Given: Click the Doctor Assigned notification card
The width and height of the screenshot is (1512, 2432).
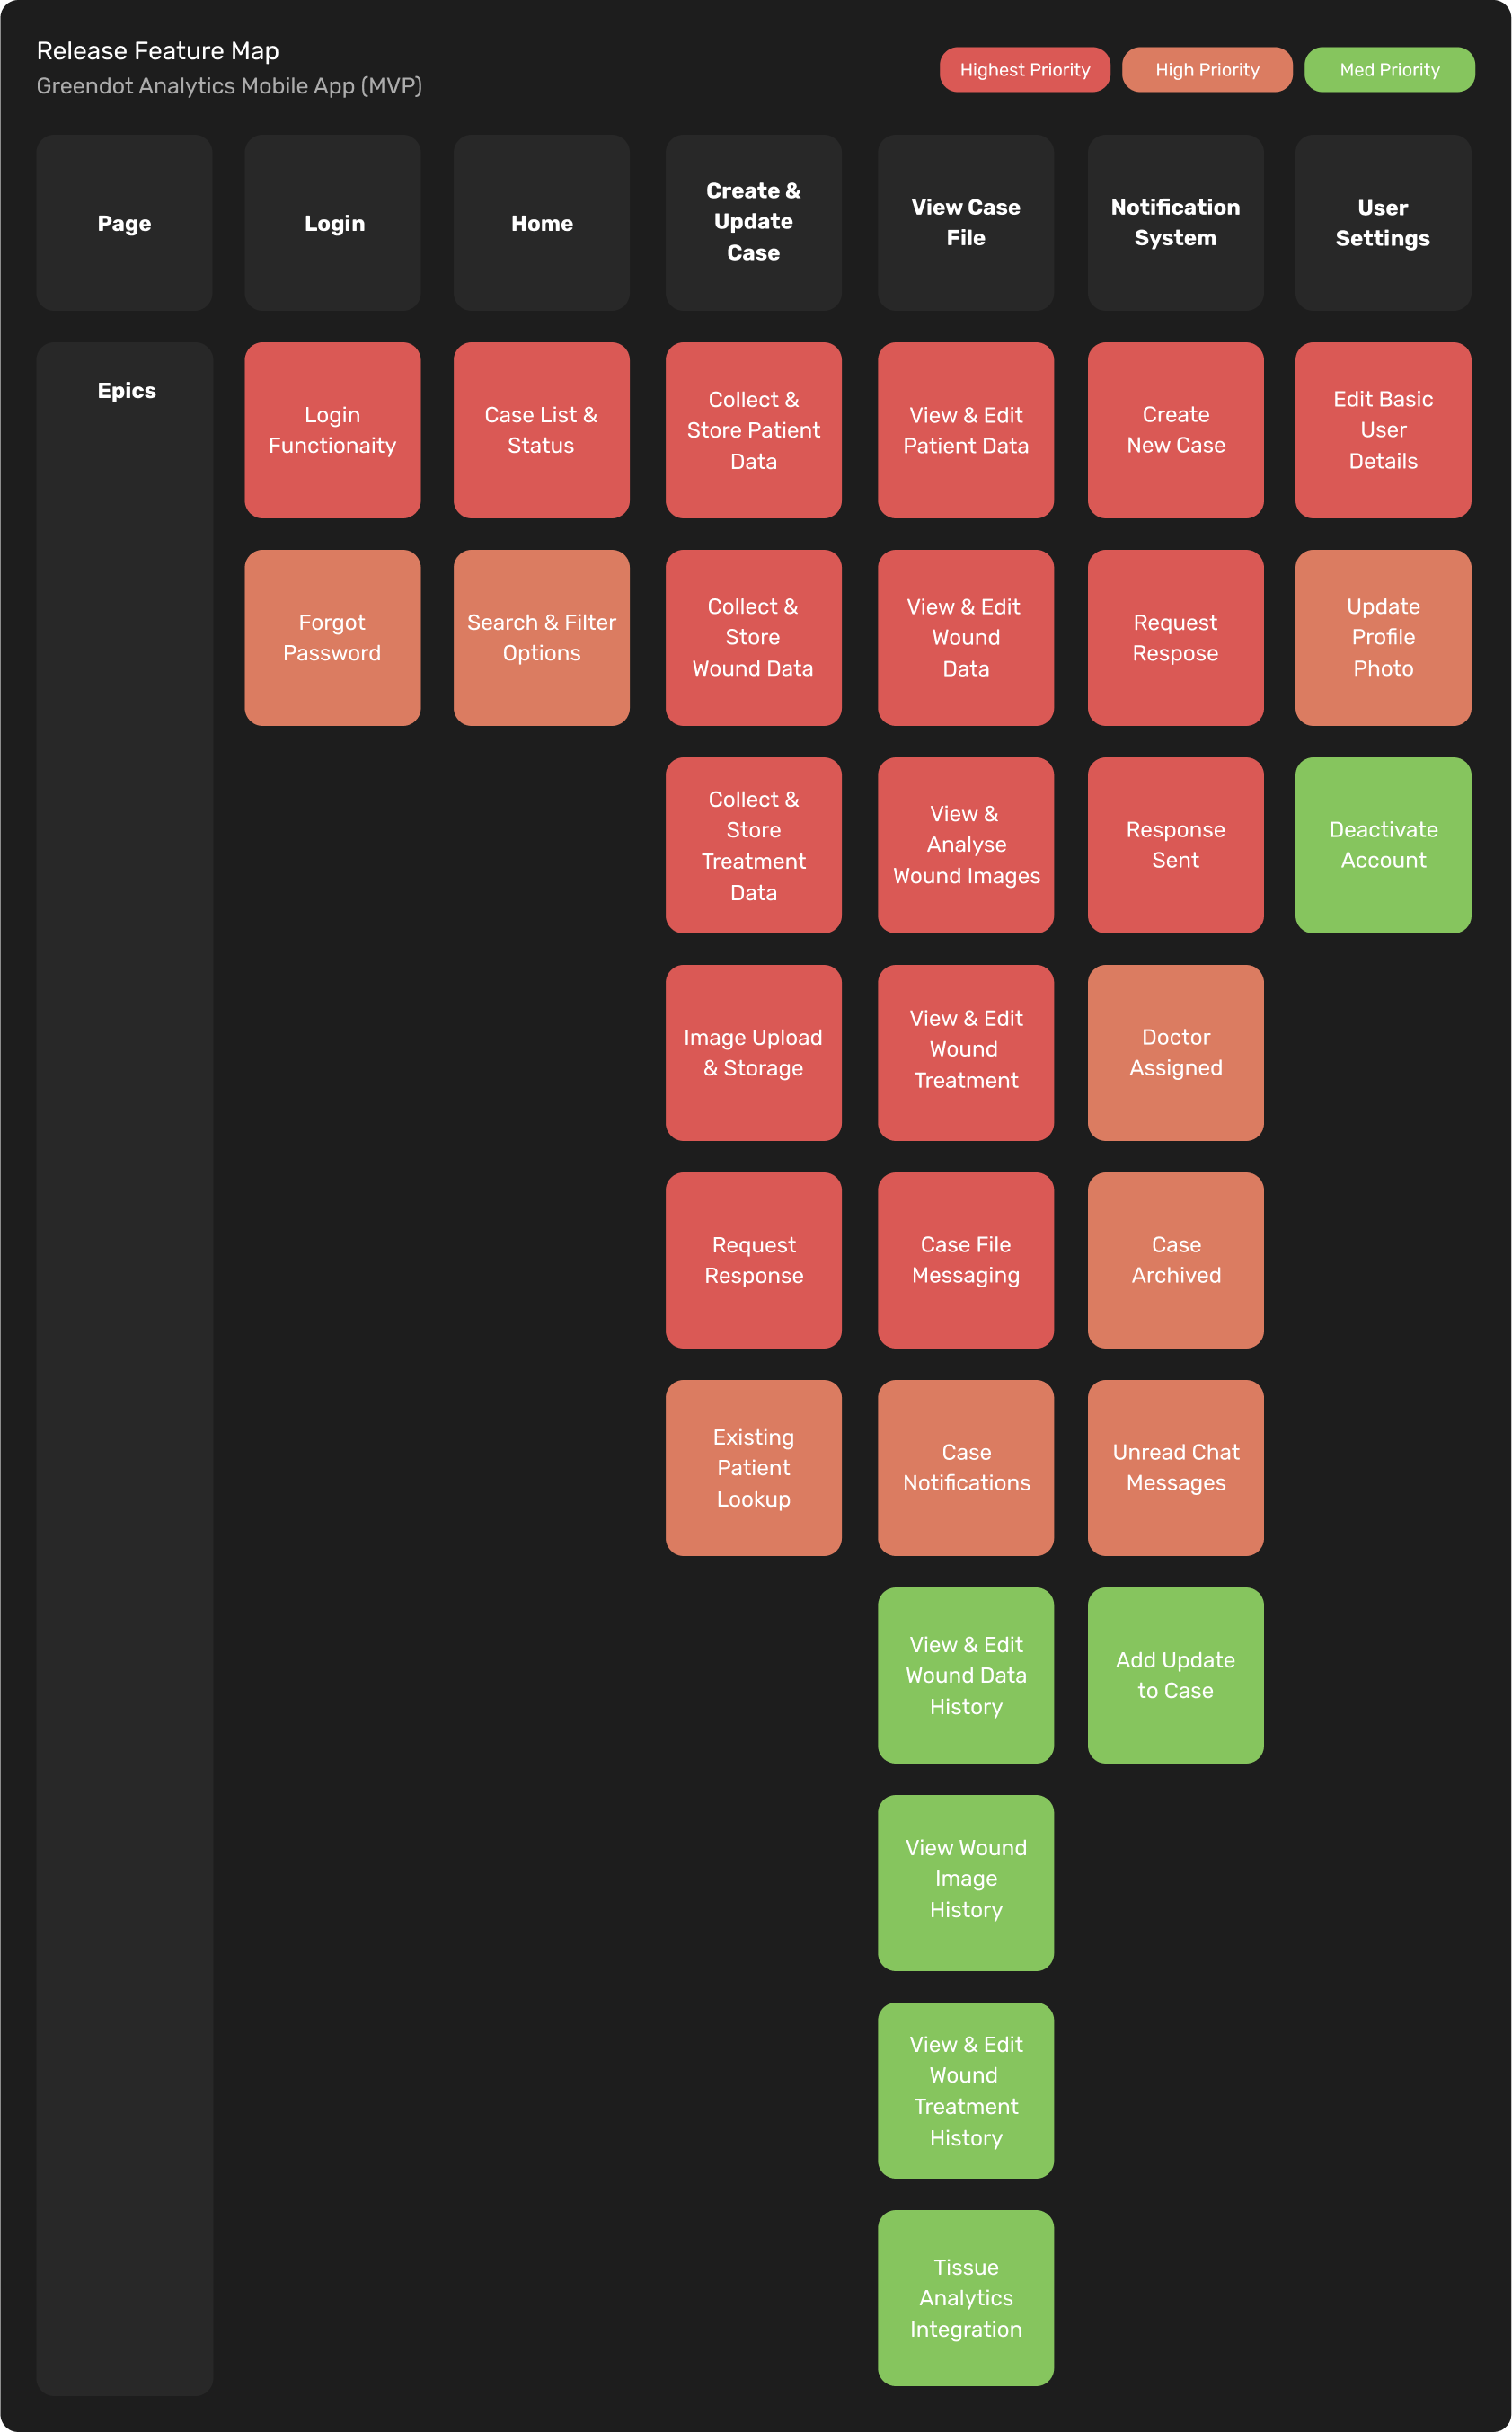Looking at the screenshot, I should click(x=1175, y=1053).
